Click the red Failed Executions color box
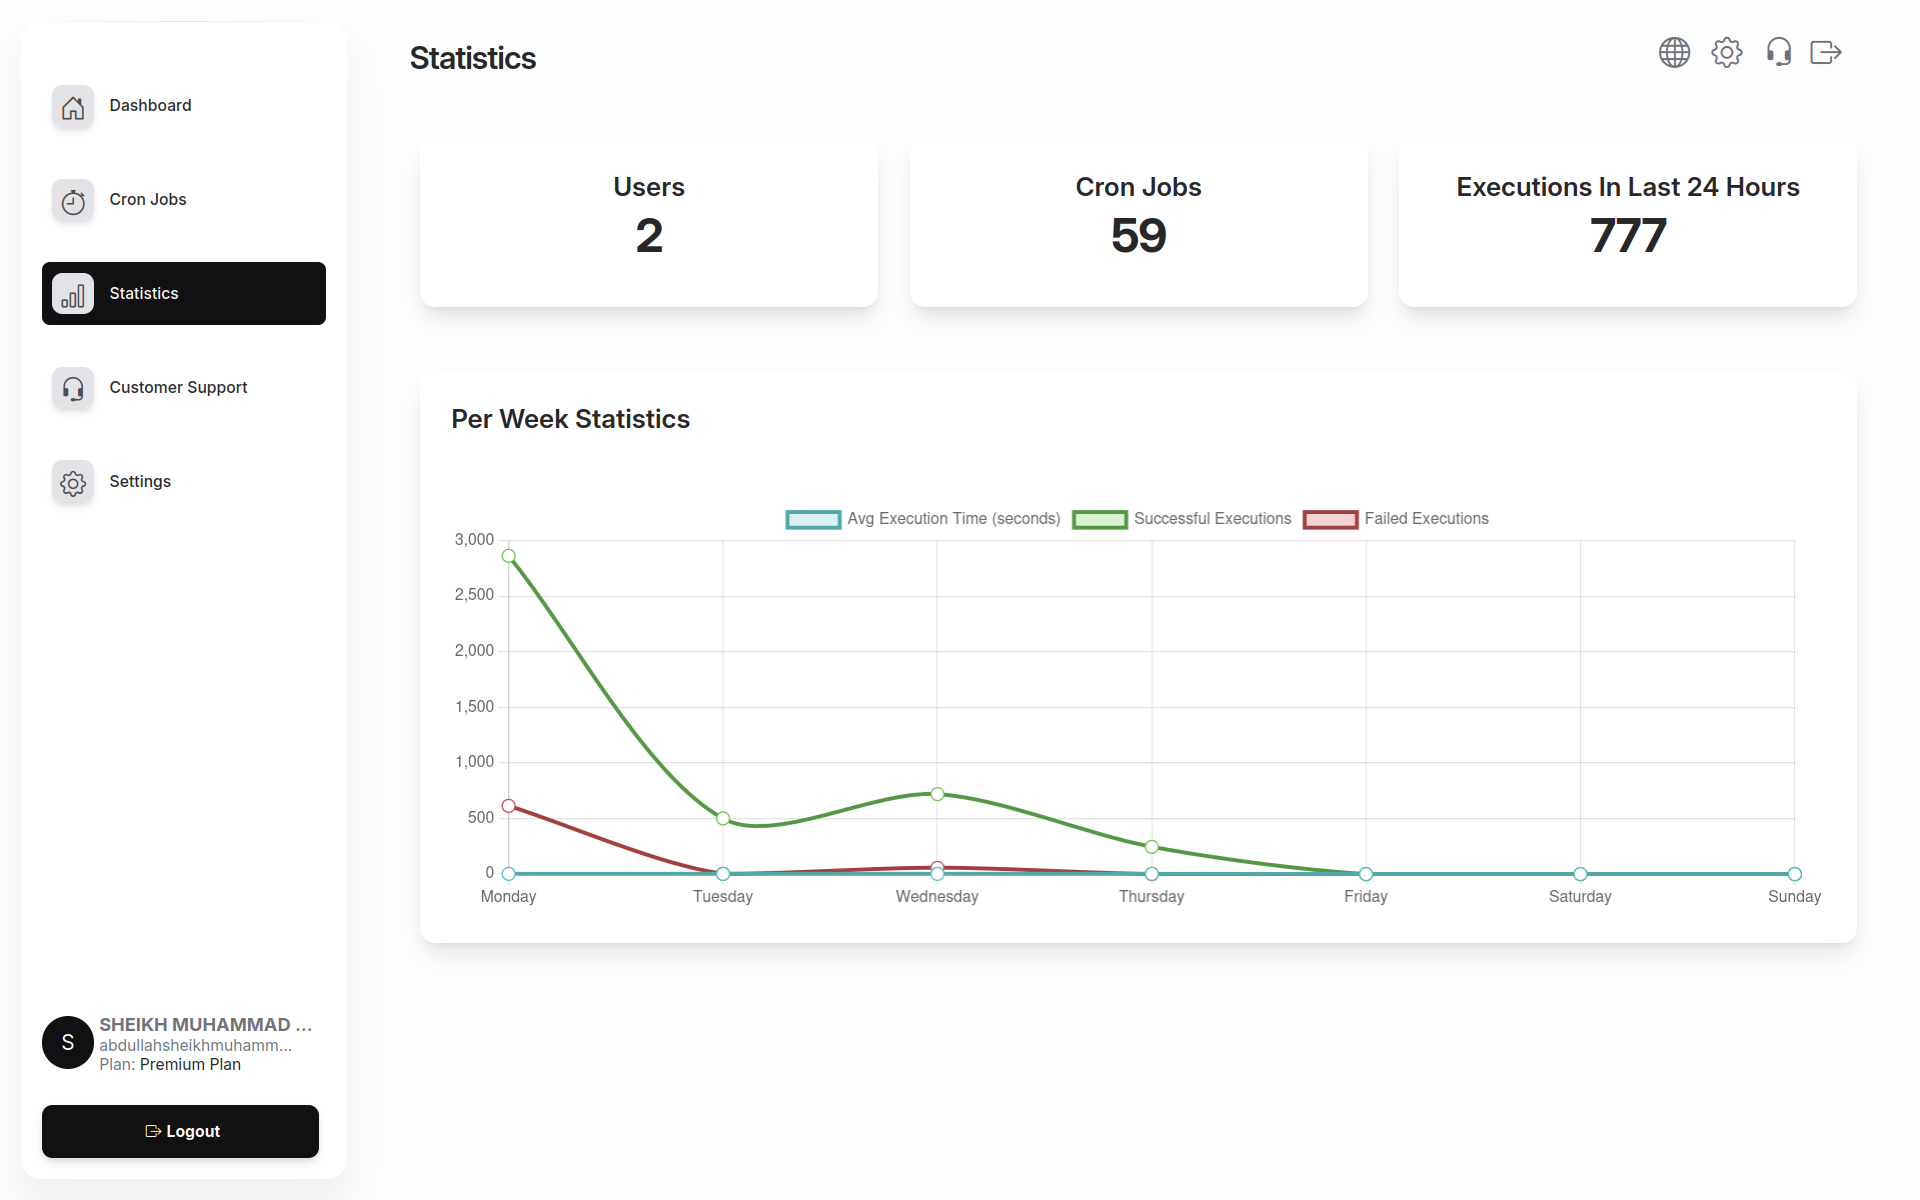Screen dimensions: 1920x1200 (1330, 519)
